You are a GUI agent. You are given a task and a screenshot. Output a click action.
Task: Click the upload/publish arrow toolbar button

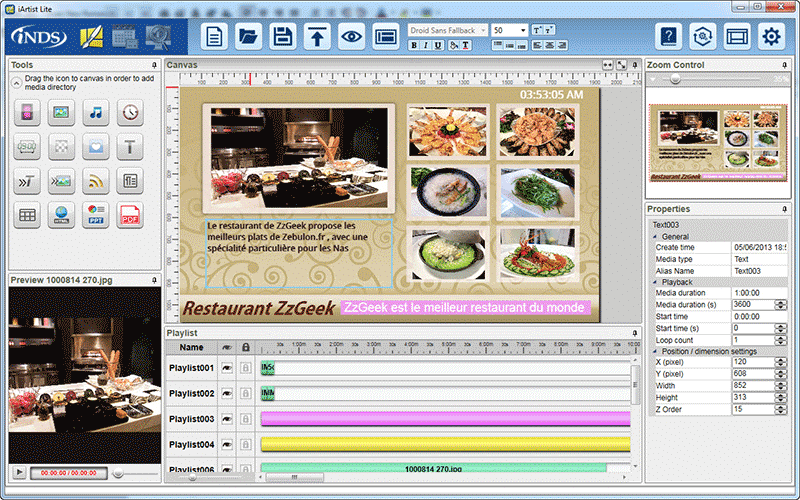point(317,37)
